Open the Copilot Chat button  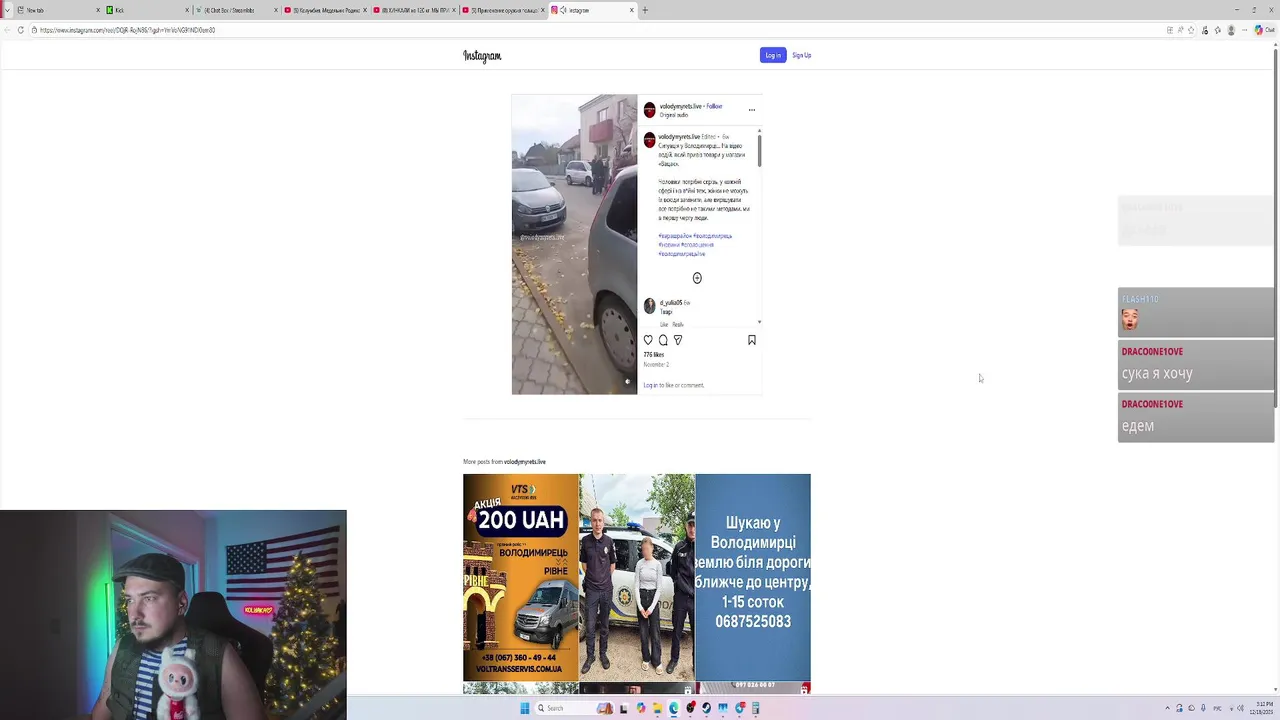1265,30
